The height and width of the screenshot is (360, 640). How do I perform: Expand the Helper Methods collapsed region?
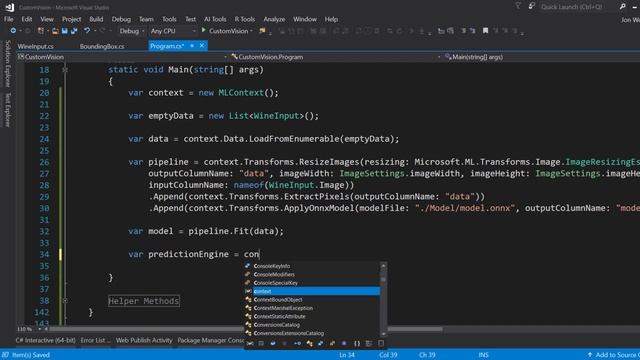[65, 301]
